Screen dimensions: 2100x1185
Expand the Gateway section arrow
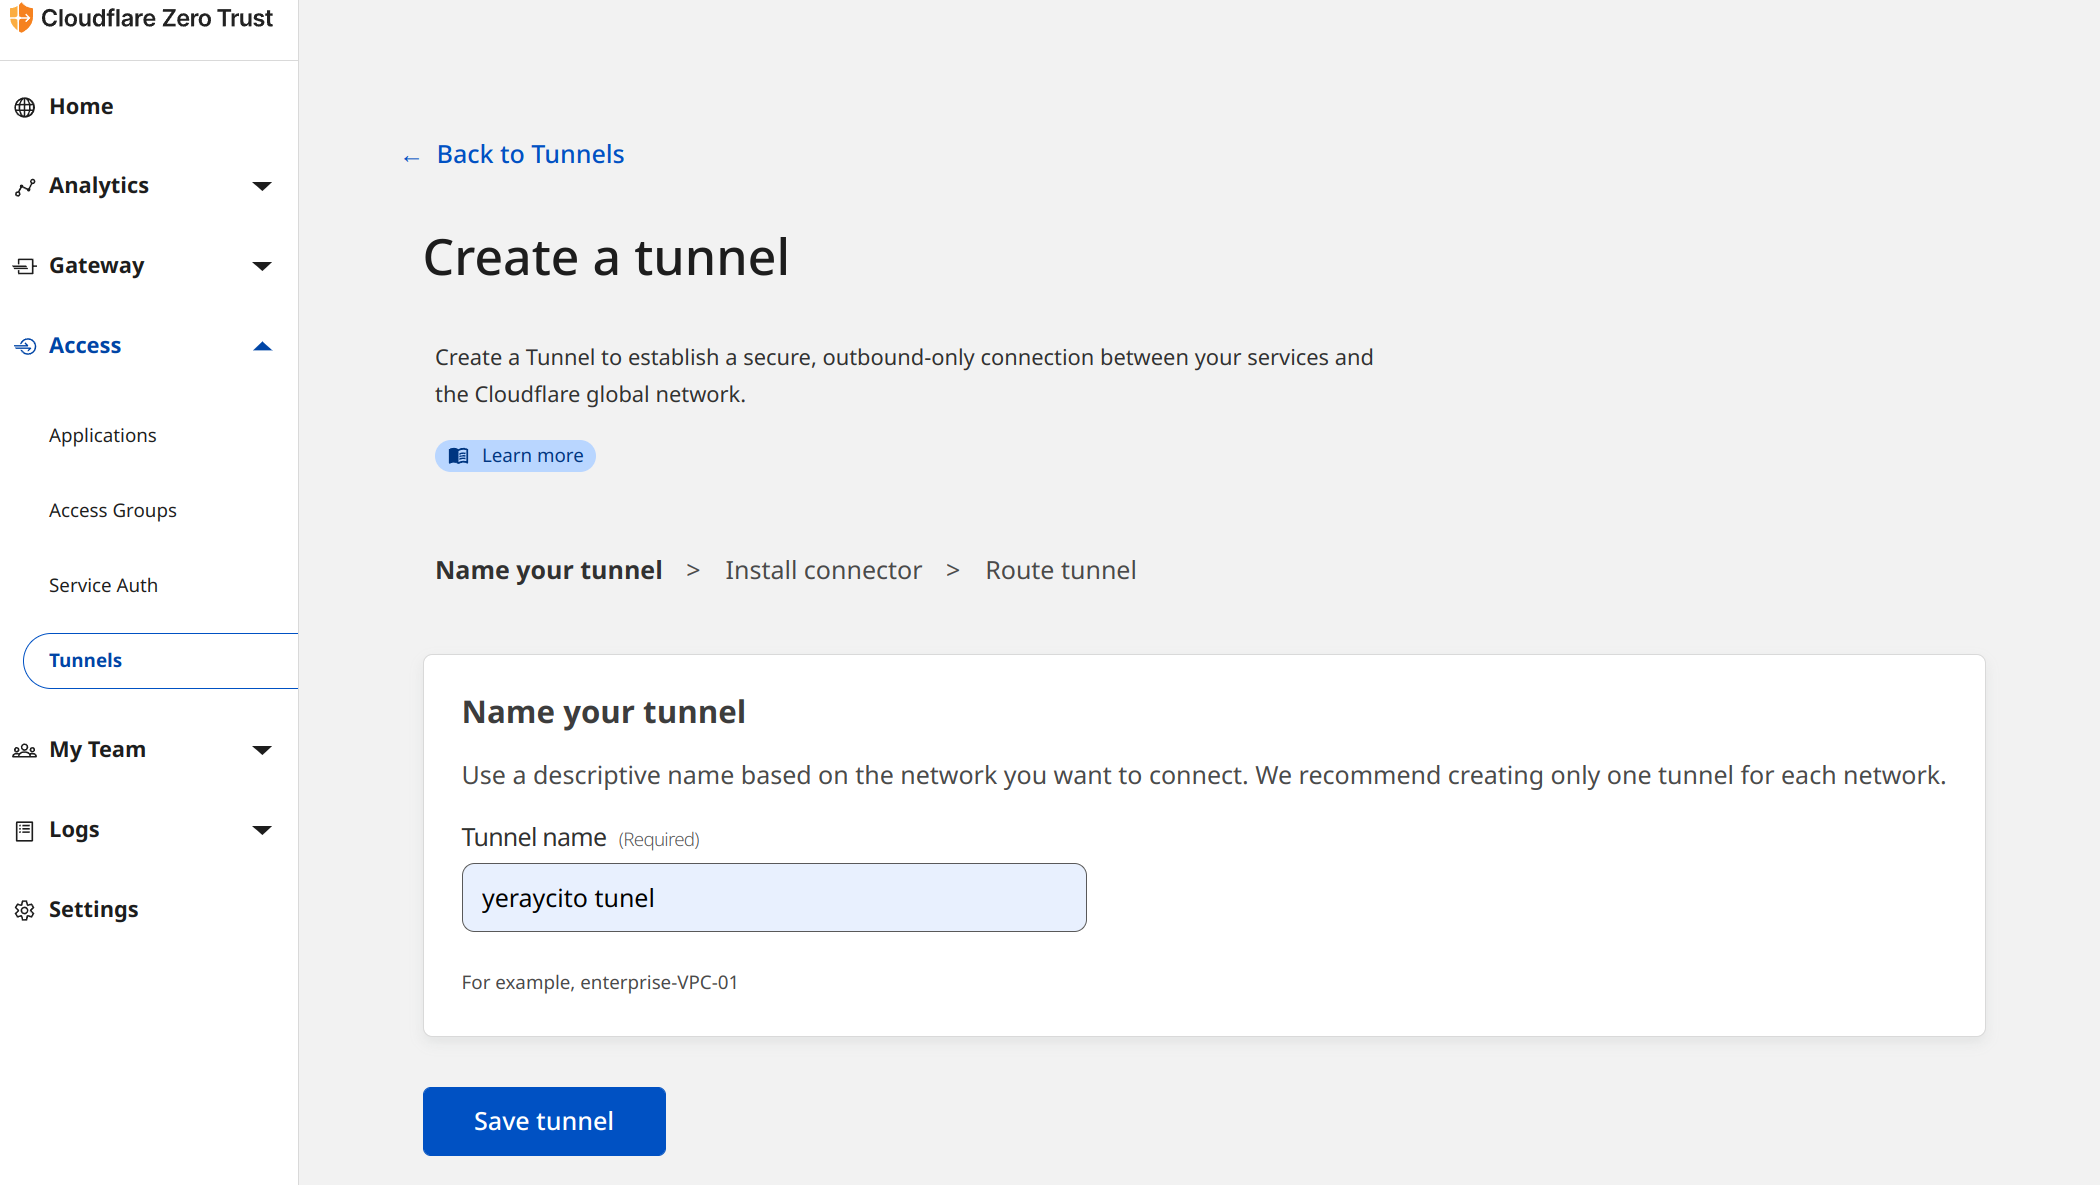pyautogui.click(x=262, y=266)
